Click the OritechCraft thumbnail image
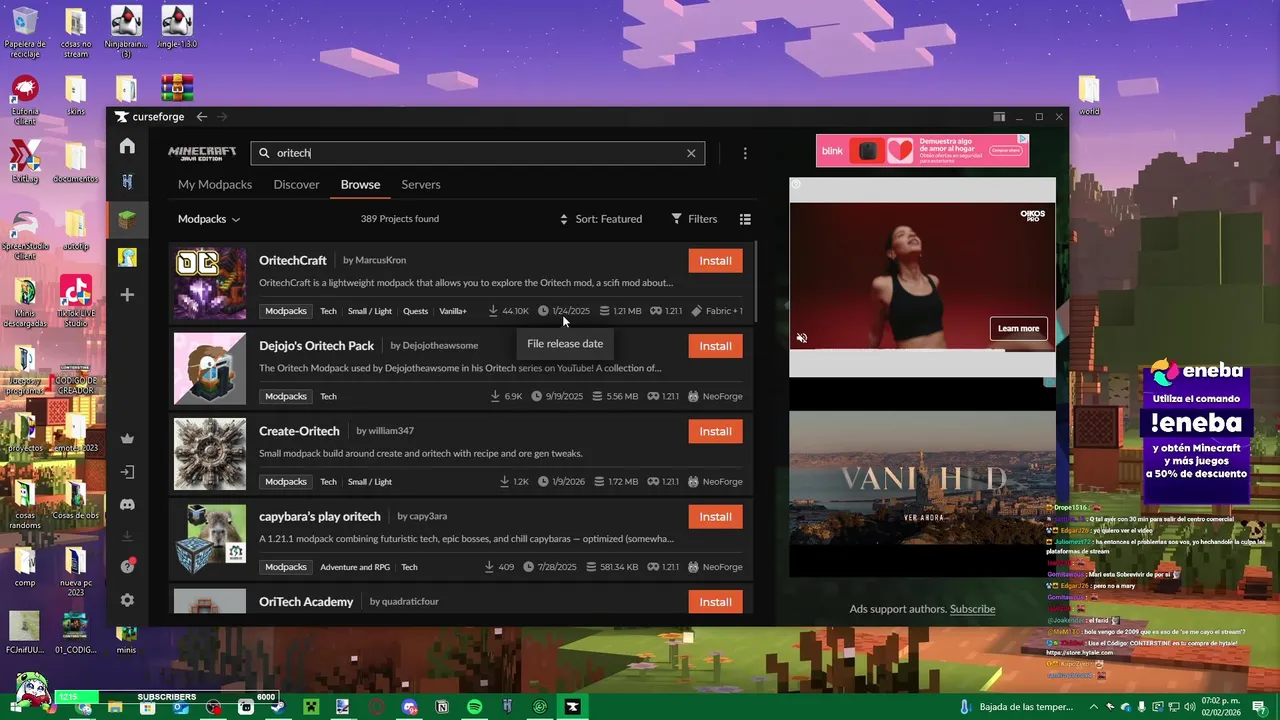The image size is (1280, 720). point(210,283)
